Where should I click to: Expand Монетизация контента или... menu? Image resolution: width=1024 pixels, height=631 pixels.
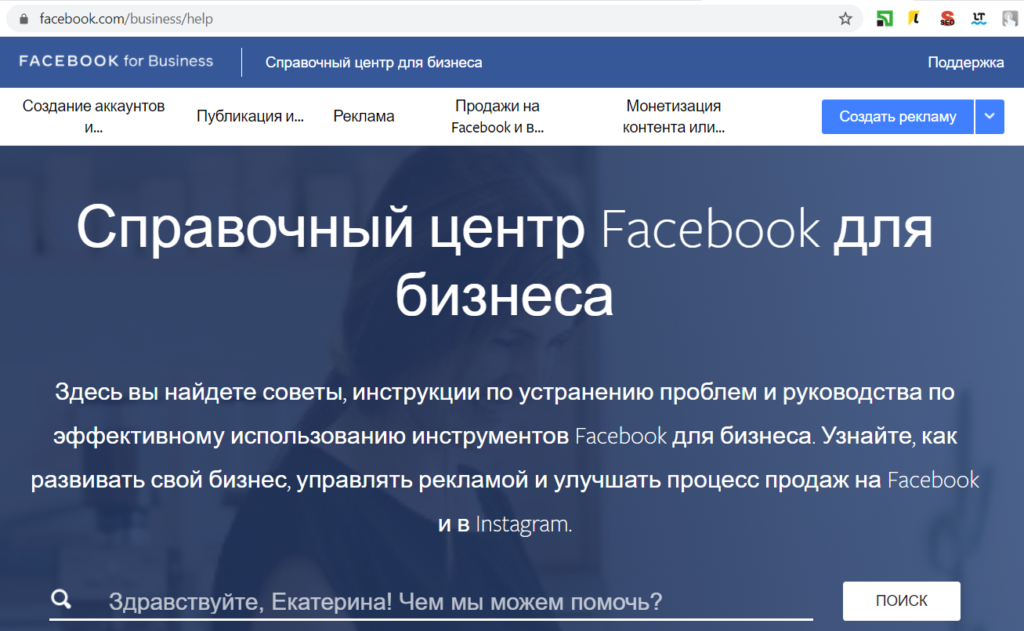click(x=673, y=116)
